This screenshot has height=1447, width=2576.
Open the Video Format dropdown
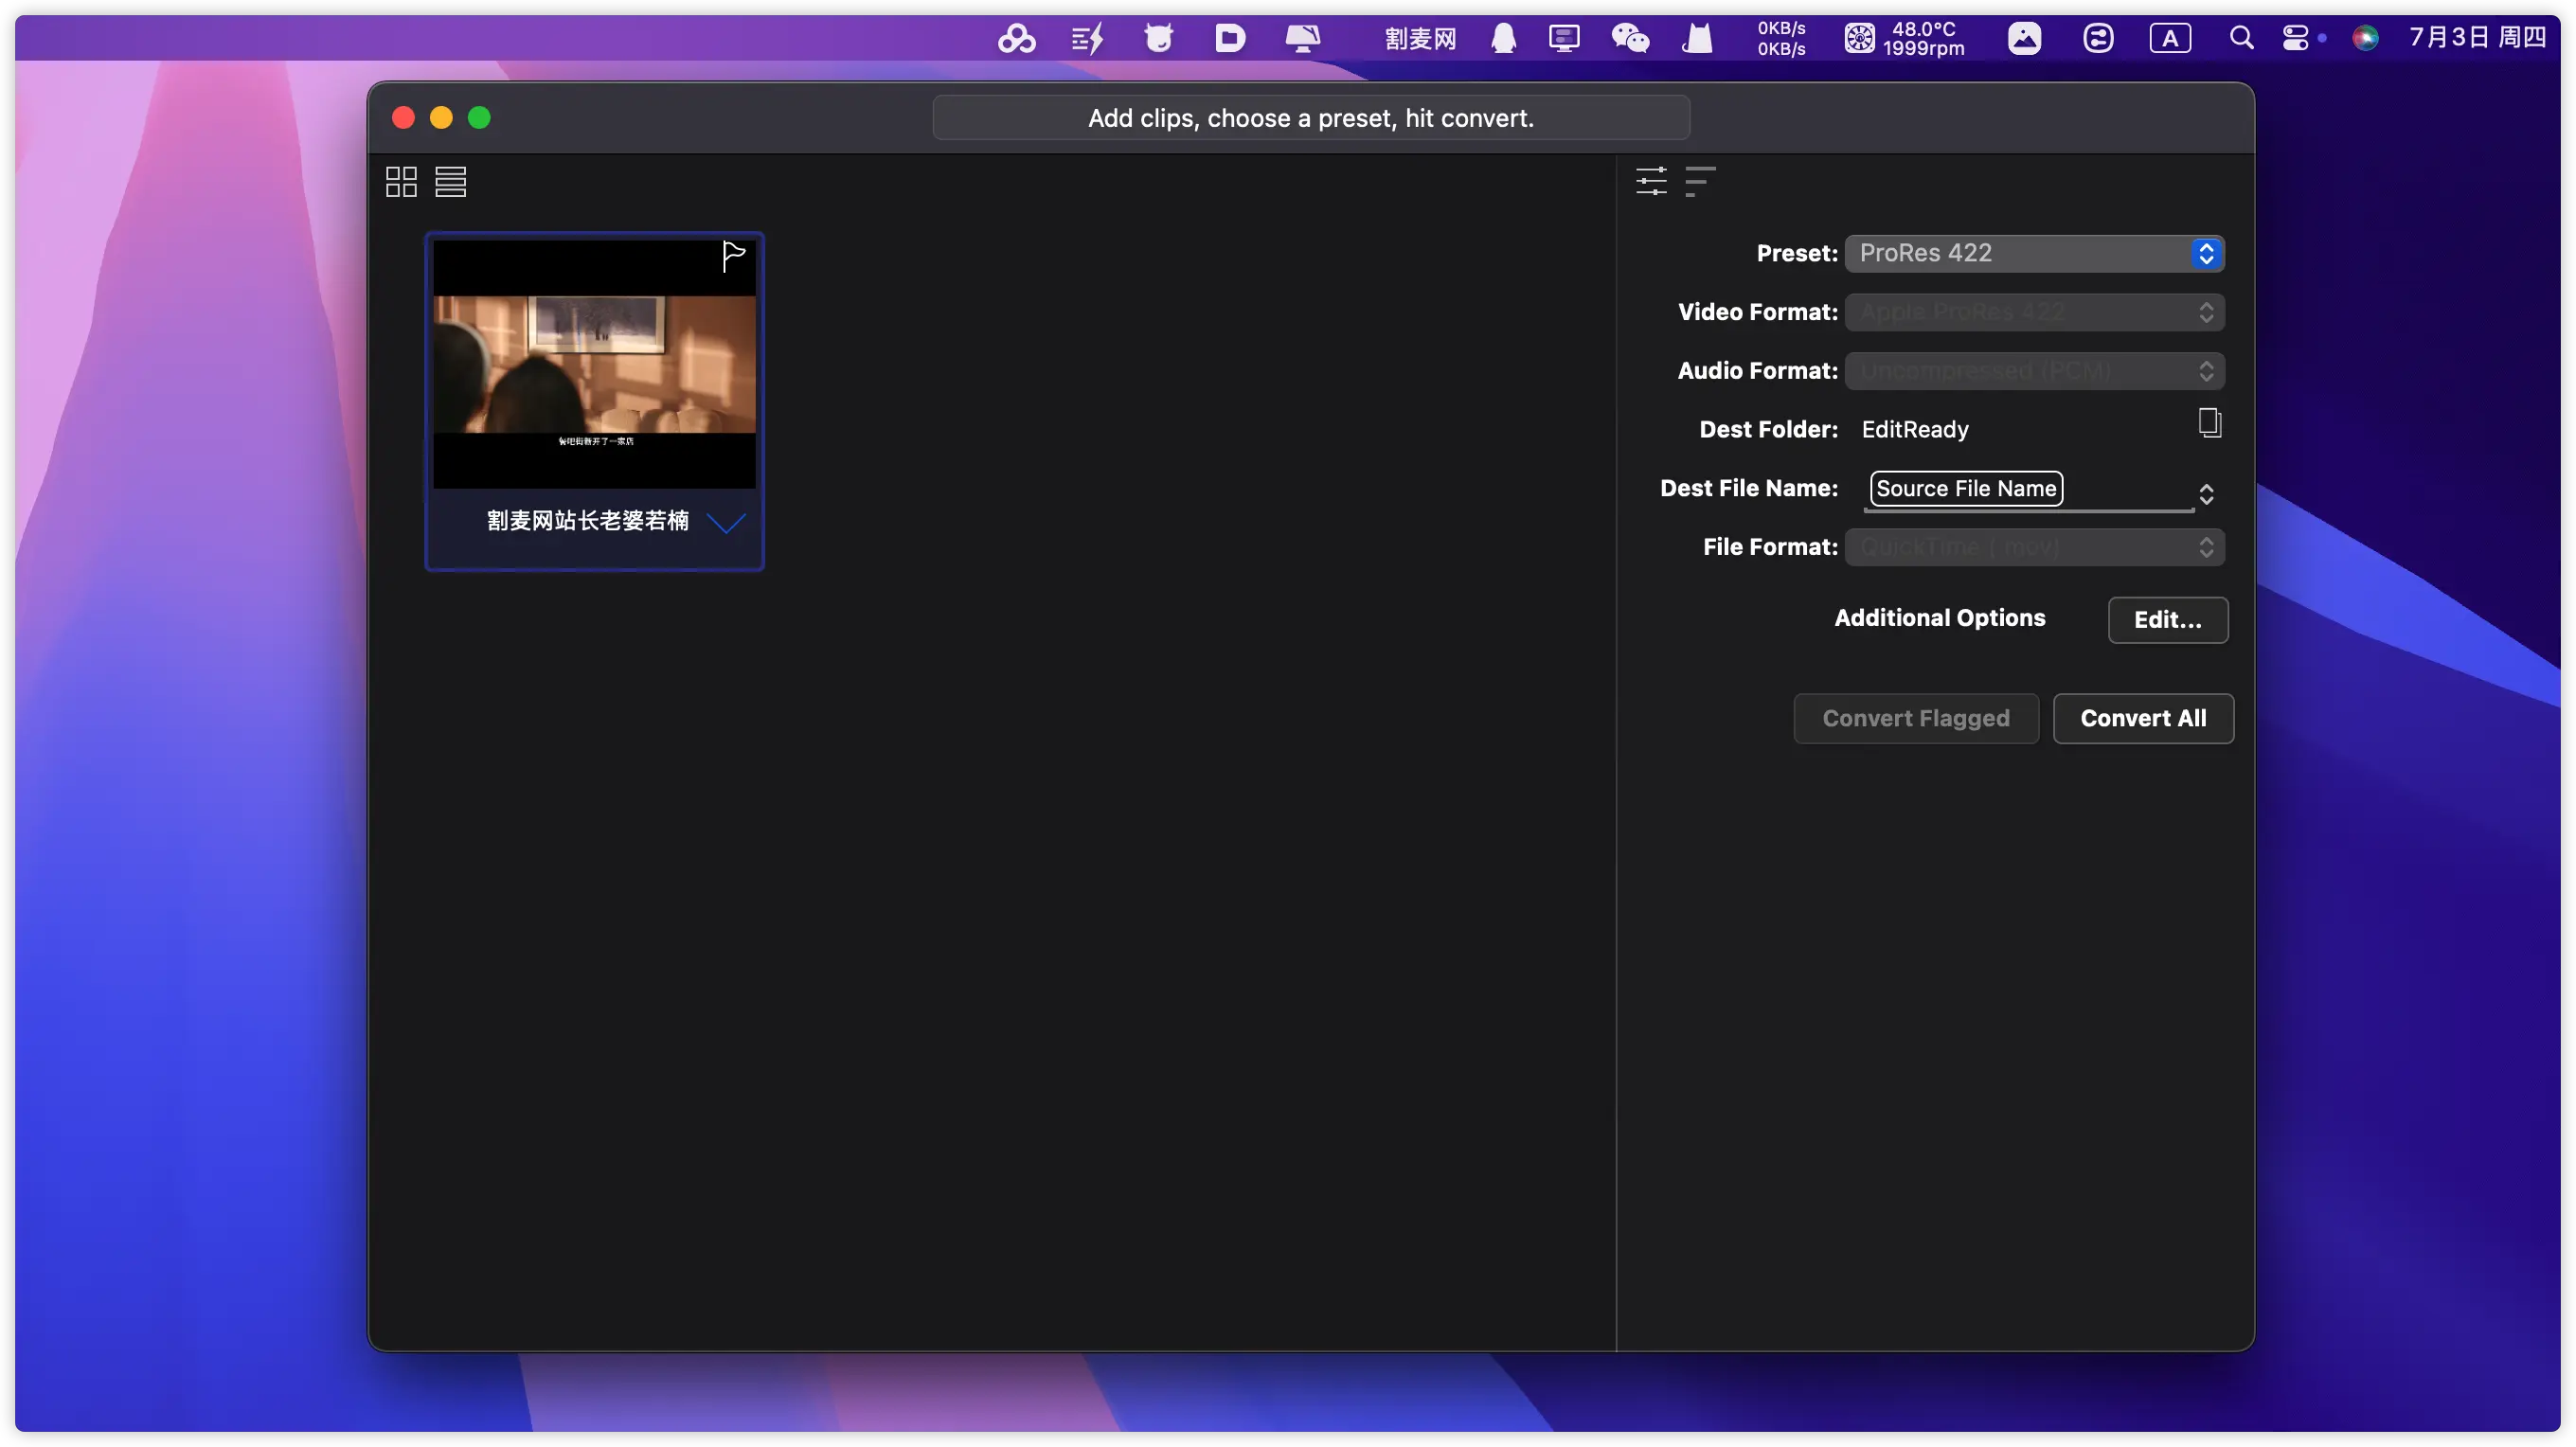pyautogui.click(x=2034, y=312)
